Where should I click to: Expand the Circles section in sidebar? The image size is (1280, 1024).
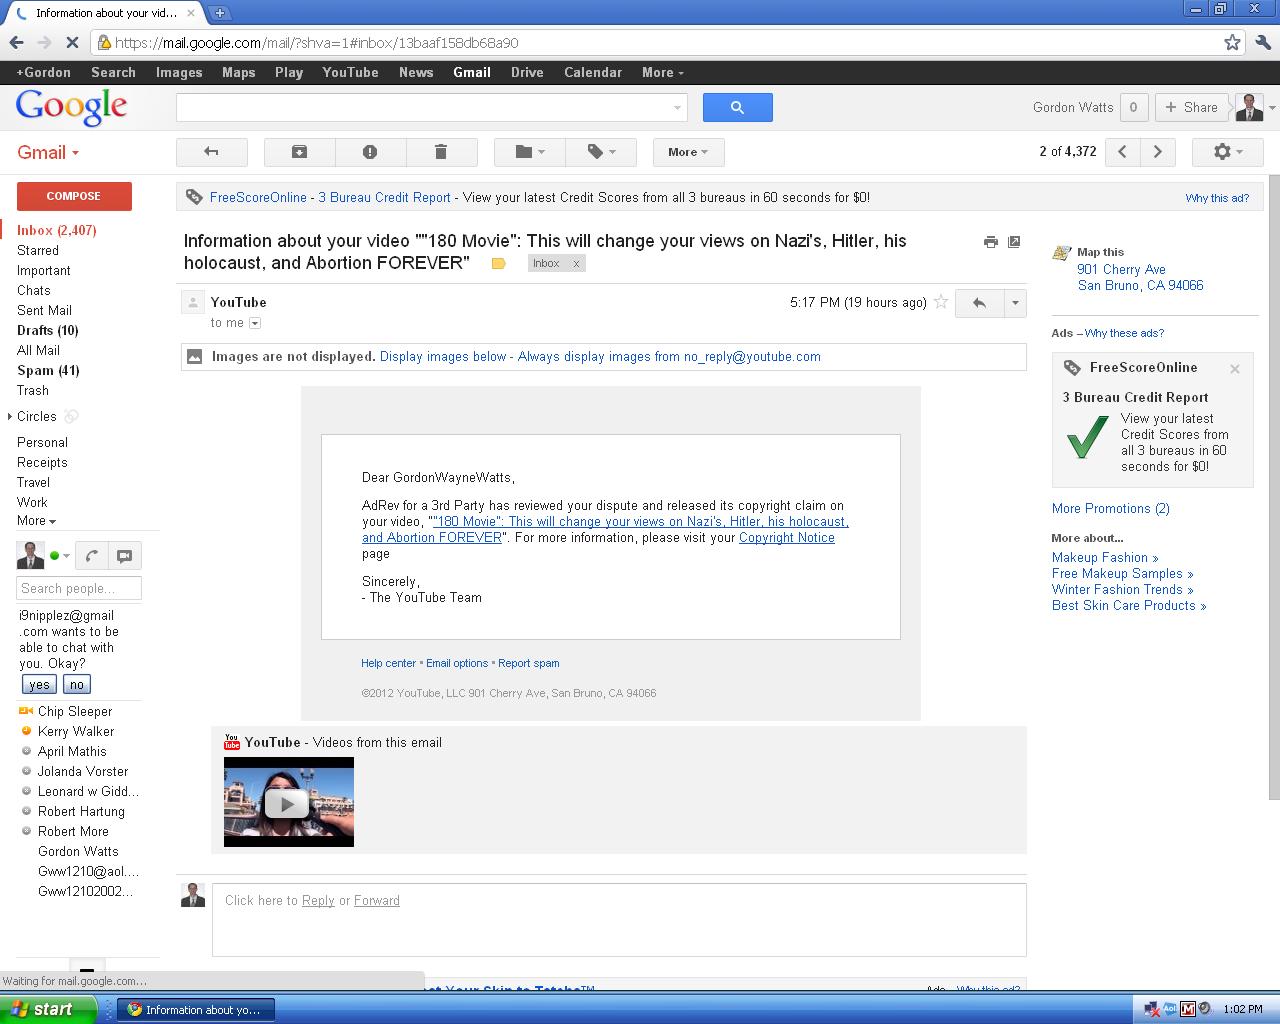point(10,416)
